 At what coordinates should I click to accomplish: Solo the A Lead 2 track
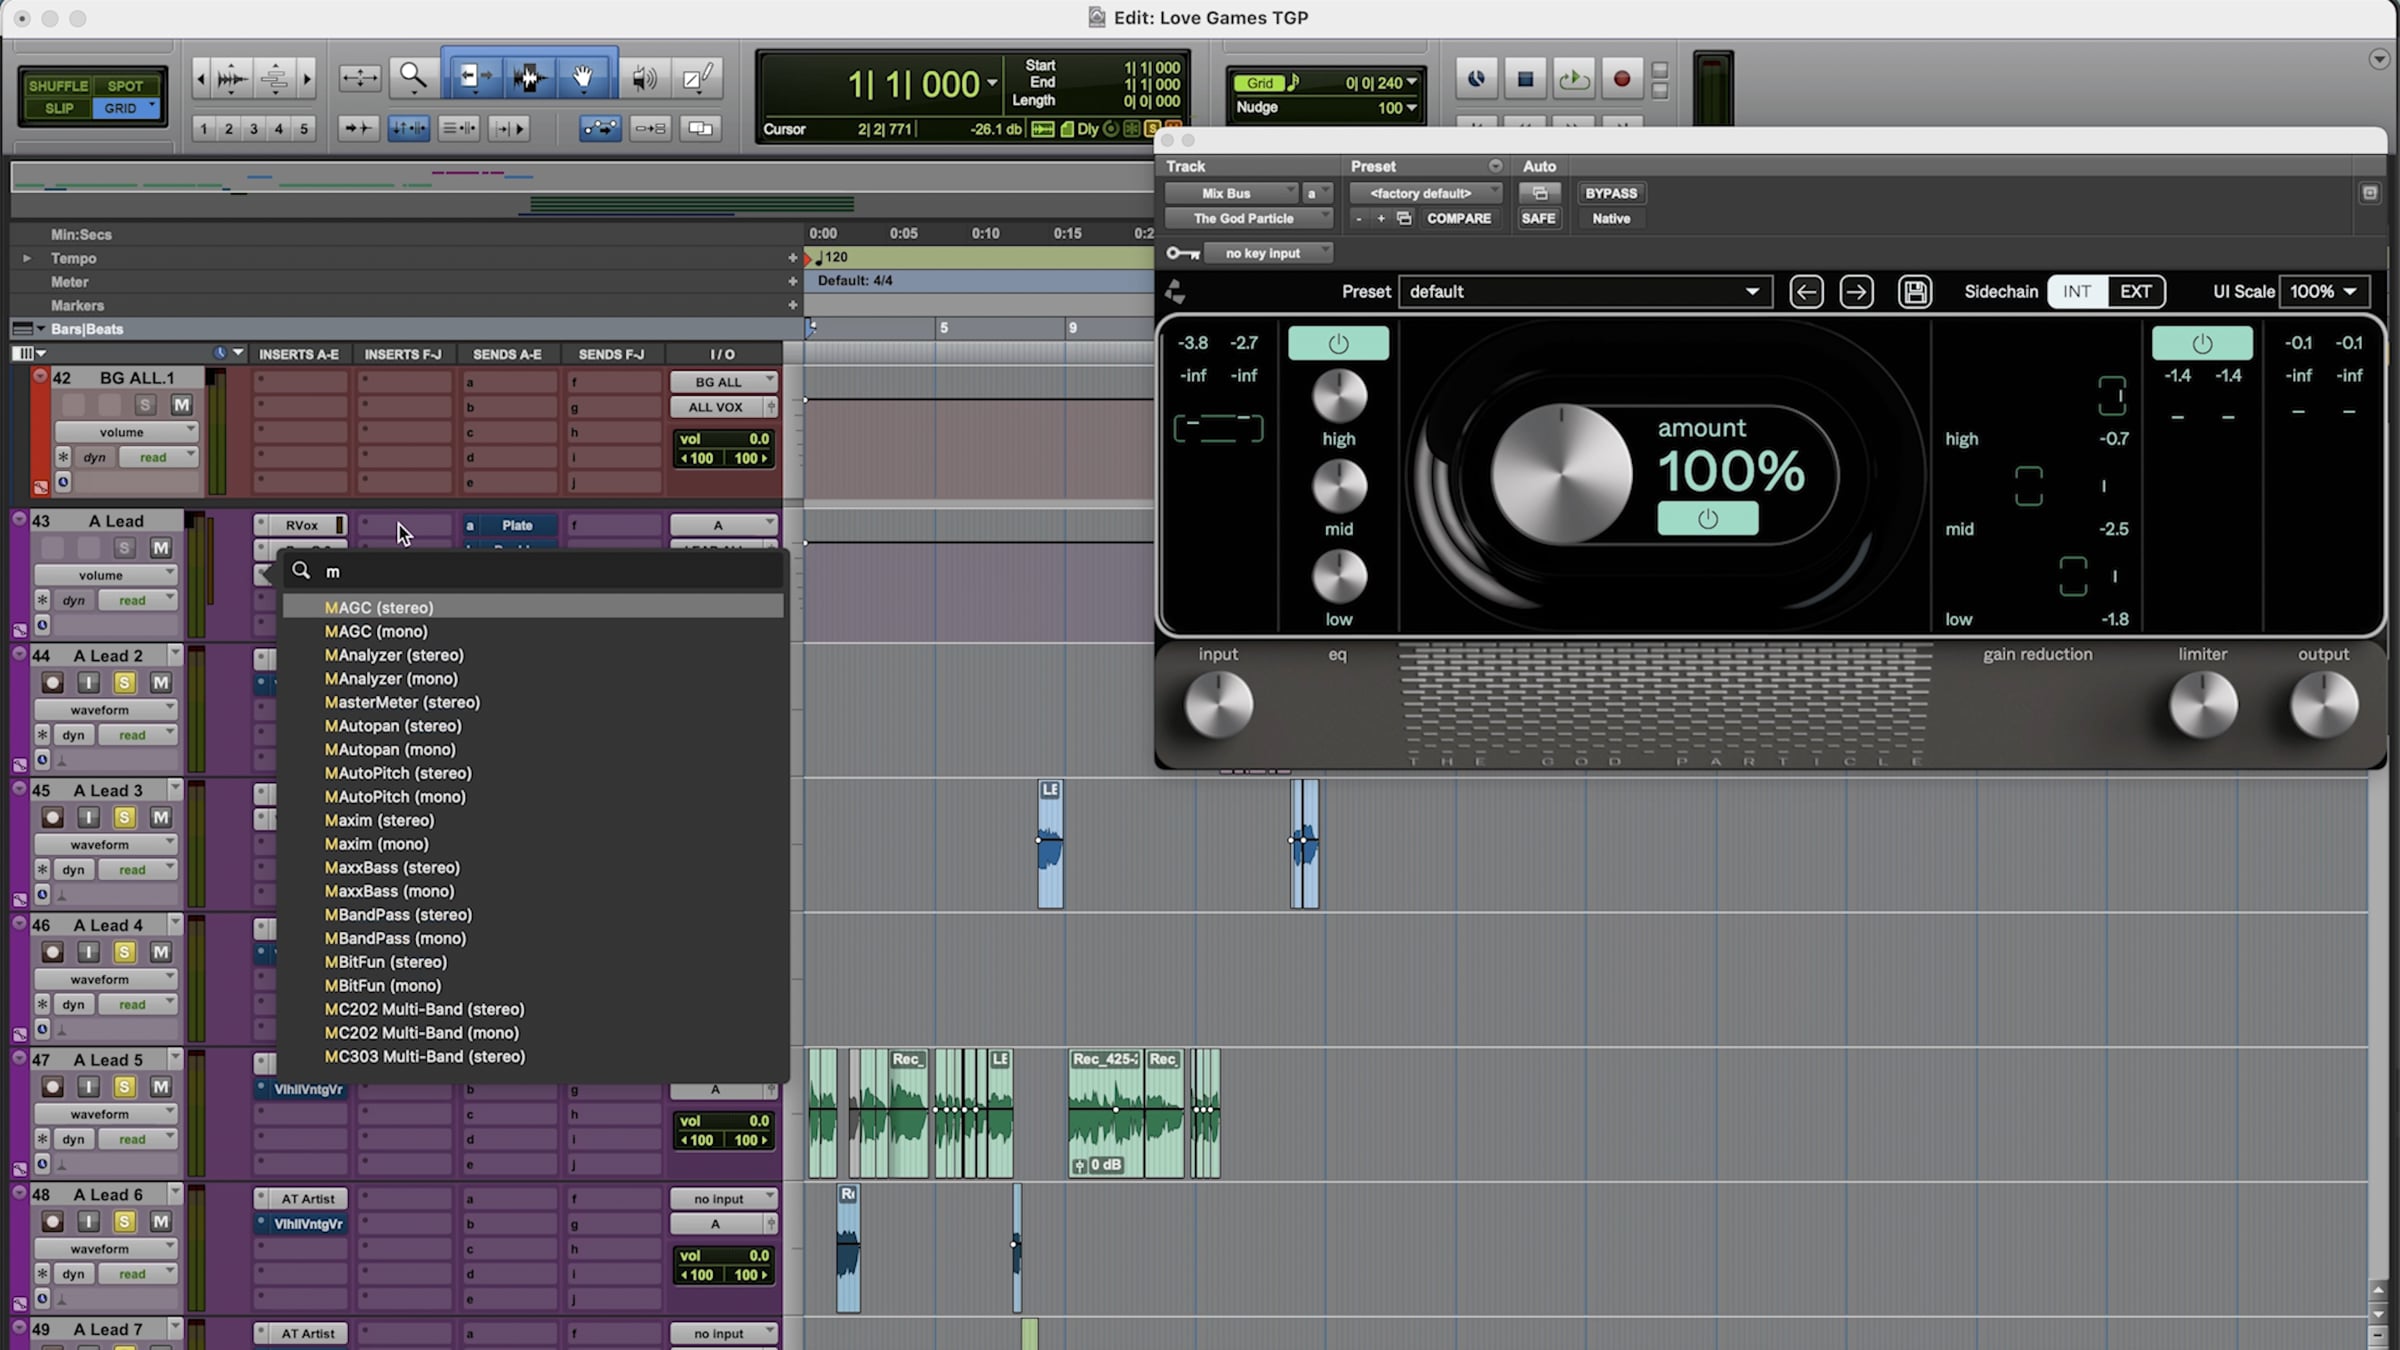click(124, 683)
